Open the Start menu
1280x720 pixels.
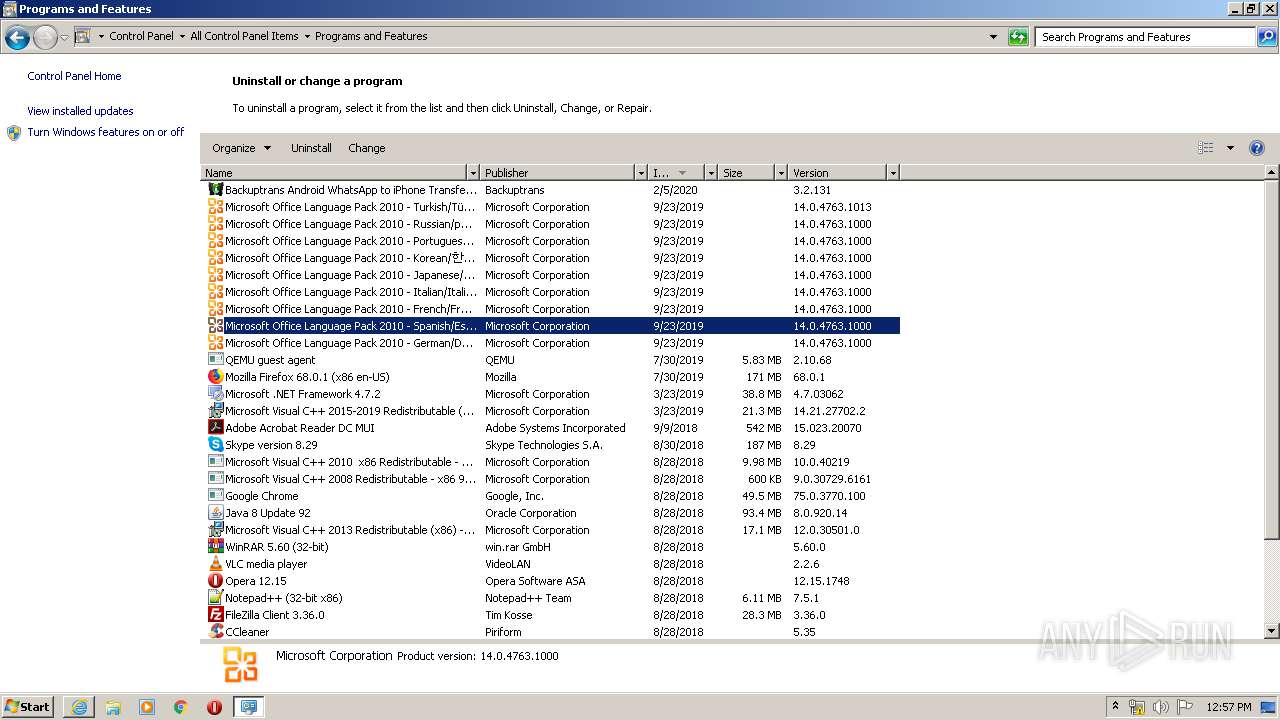[28, 707]
